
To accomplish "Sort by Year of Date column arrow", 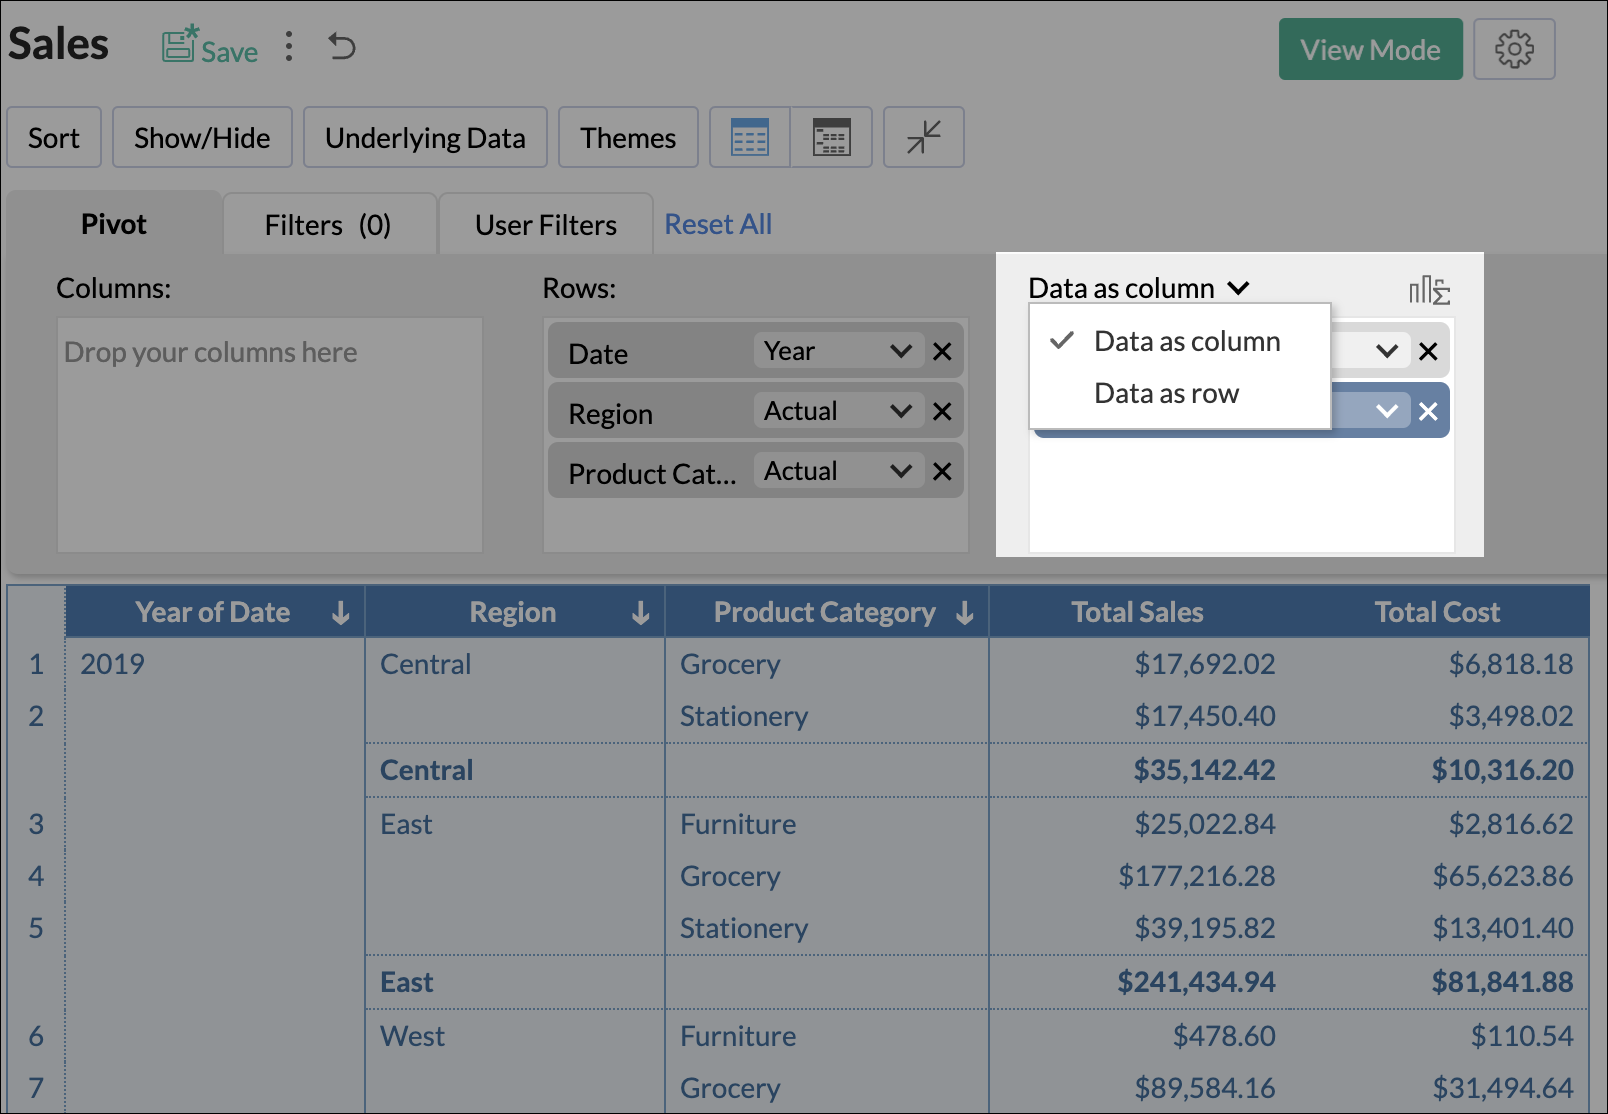I will [341, 613].
